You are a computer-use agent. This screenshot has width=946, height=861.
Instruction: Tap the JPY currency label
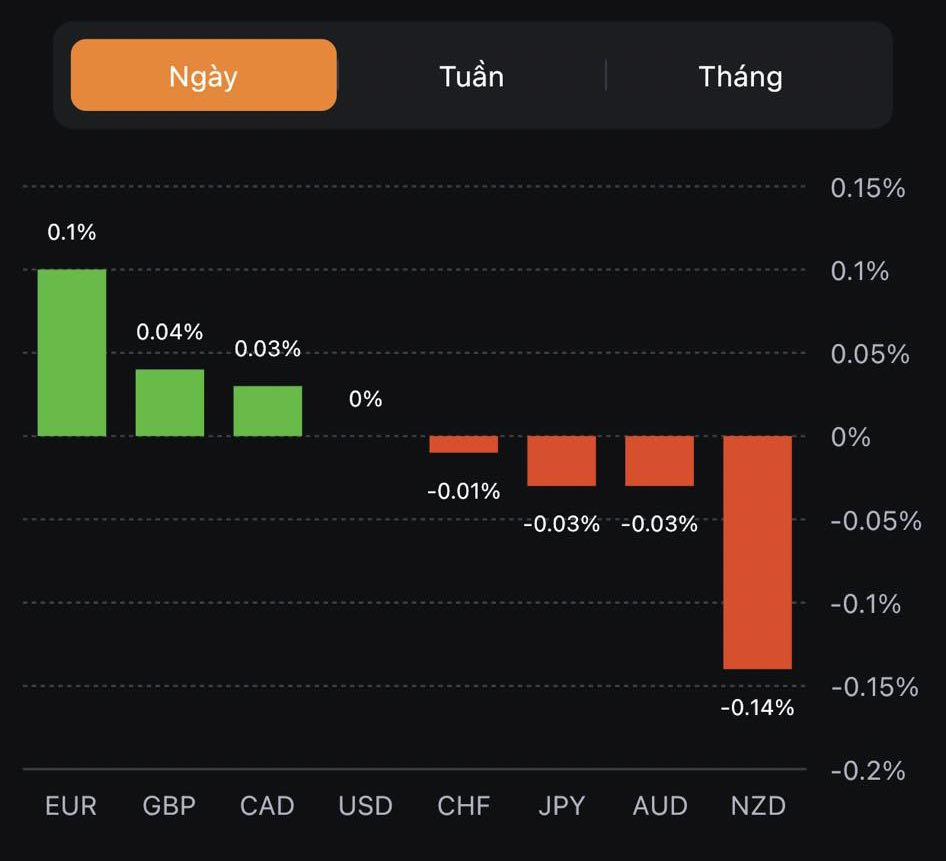point(561,806)
